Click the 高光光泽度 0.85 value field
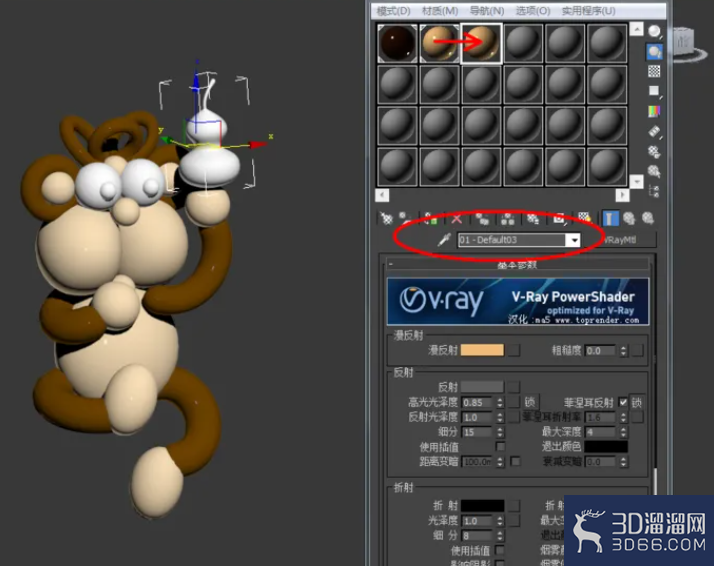This screenshot has width=714, height=566. coord(478,403)
